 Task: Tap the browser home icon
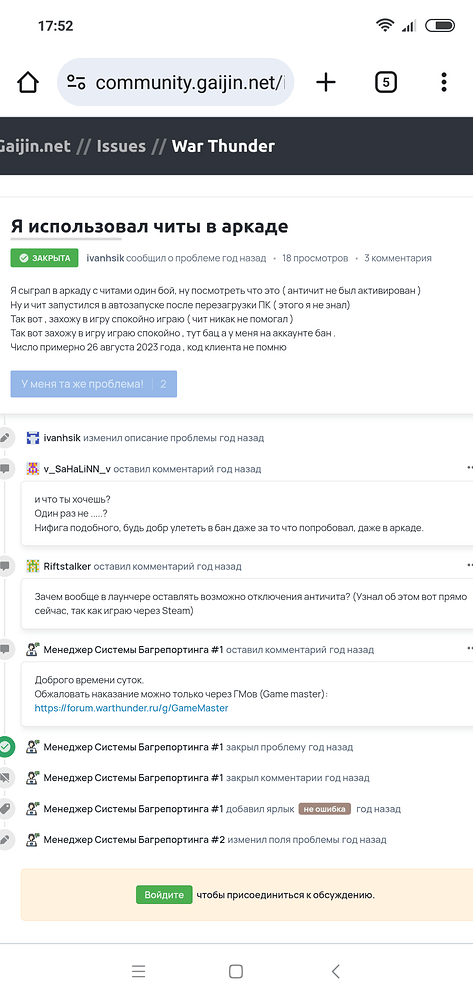(28, 82)
